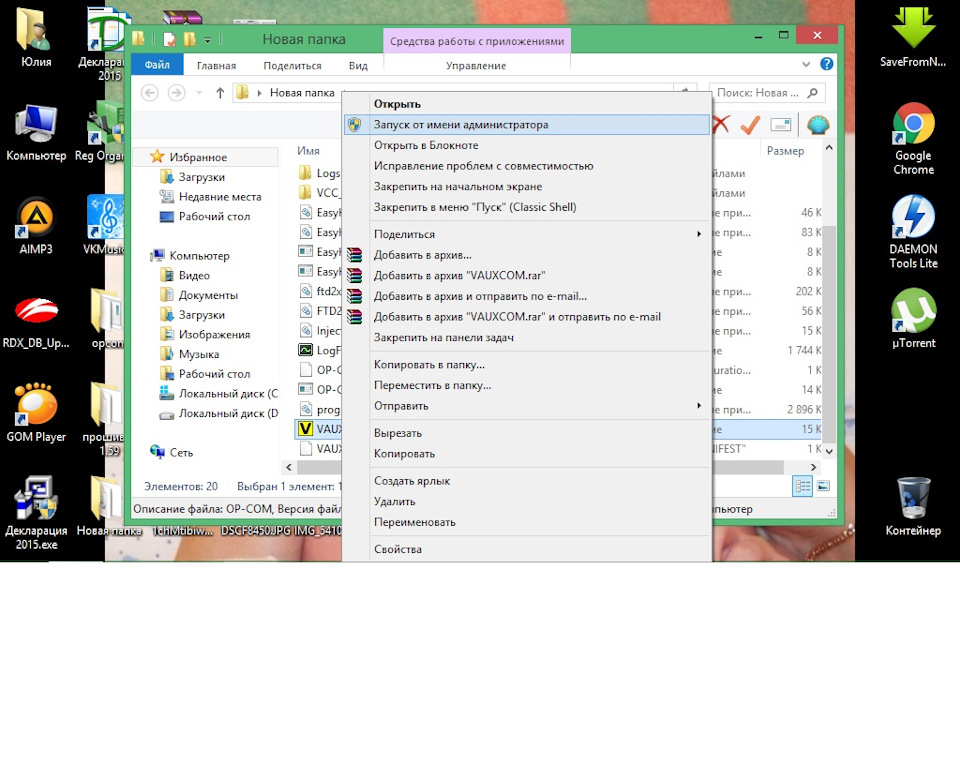The height and width of the screenshot is (780, 960).
Task: Select Музыка in navigation pane
Action: pyautogui.click(x=189, y=354)
